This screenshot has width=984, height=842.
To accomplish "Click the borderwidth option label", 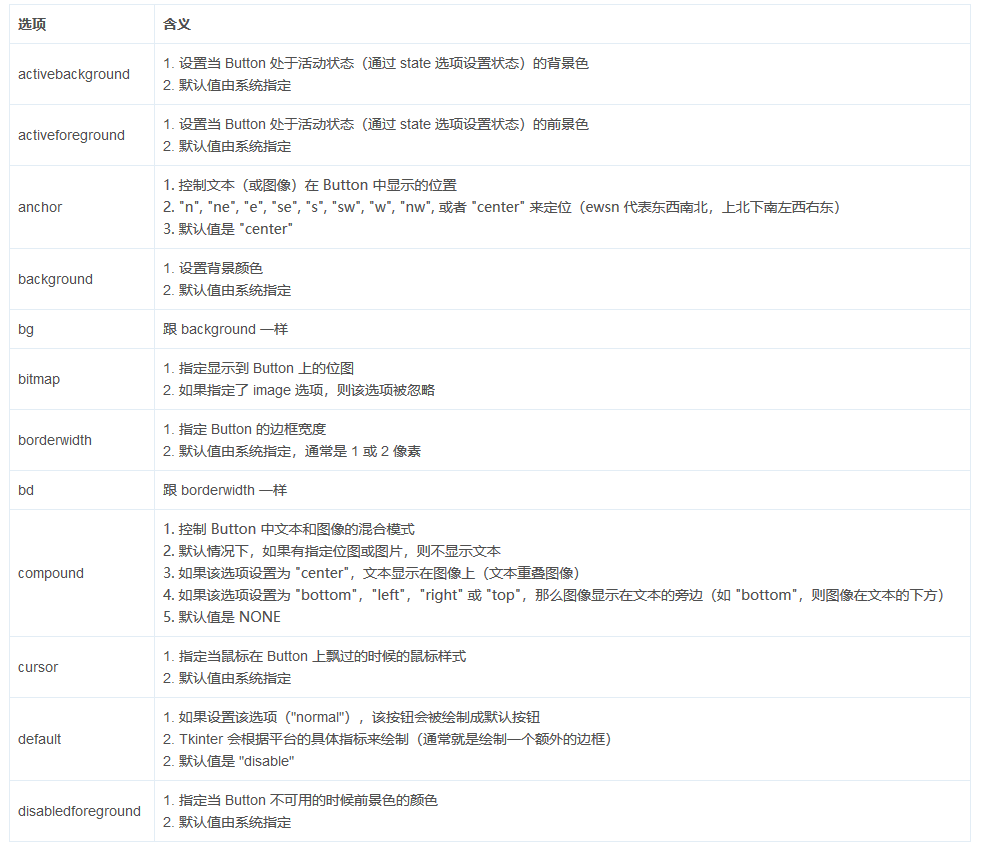I will point(54,440).
